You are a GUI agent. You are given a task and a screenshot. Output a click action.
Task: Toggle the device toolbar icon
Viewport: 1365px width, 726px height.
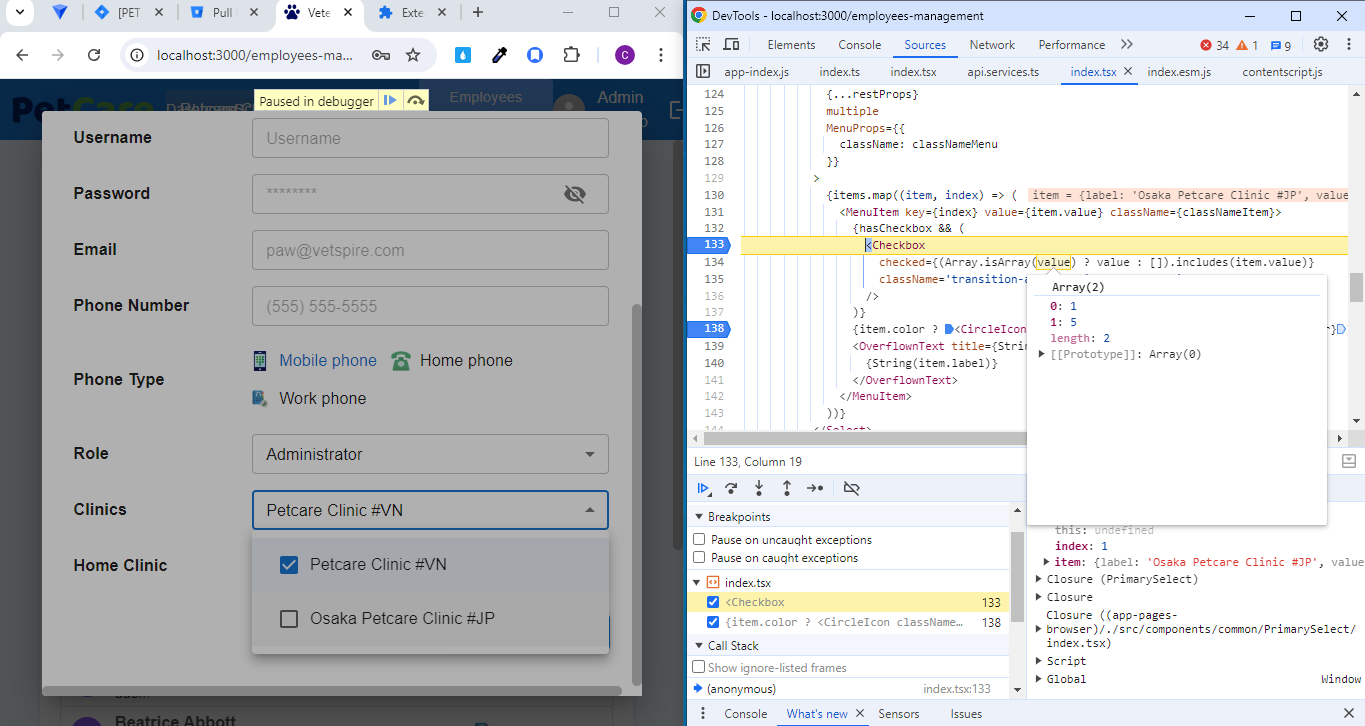pos(731,45)
